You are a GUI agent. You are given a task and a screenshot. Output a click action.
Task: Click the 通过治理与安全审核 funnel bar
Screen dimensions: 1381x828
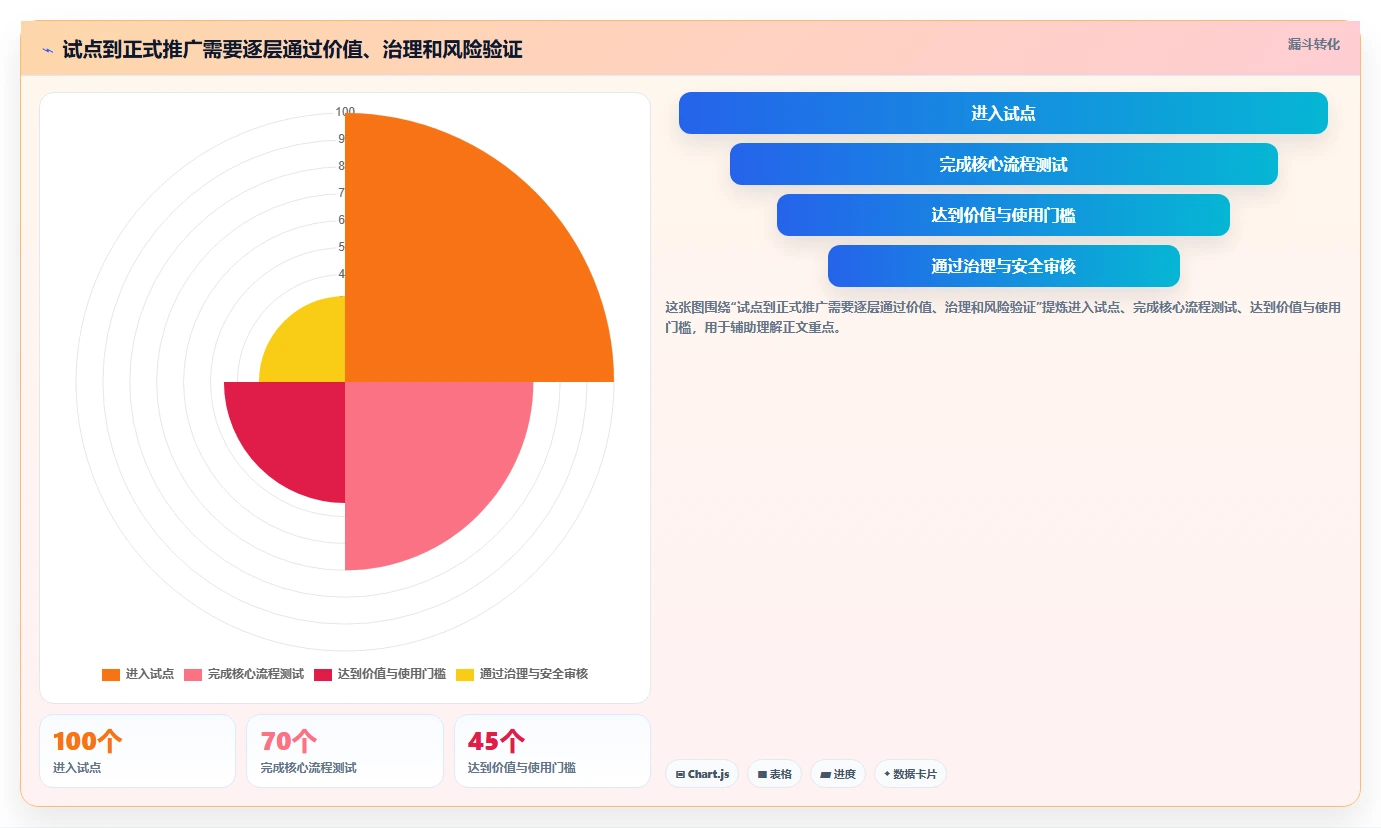(1003, 266)
